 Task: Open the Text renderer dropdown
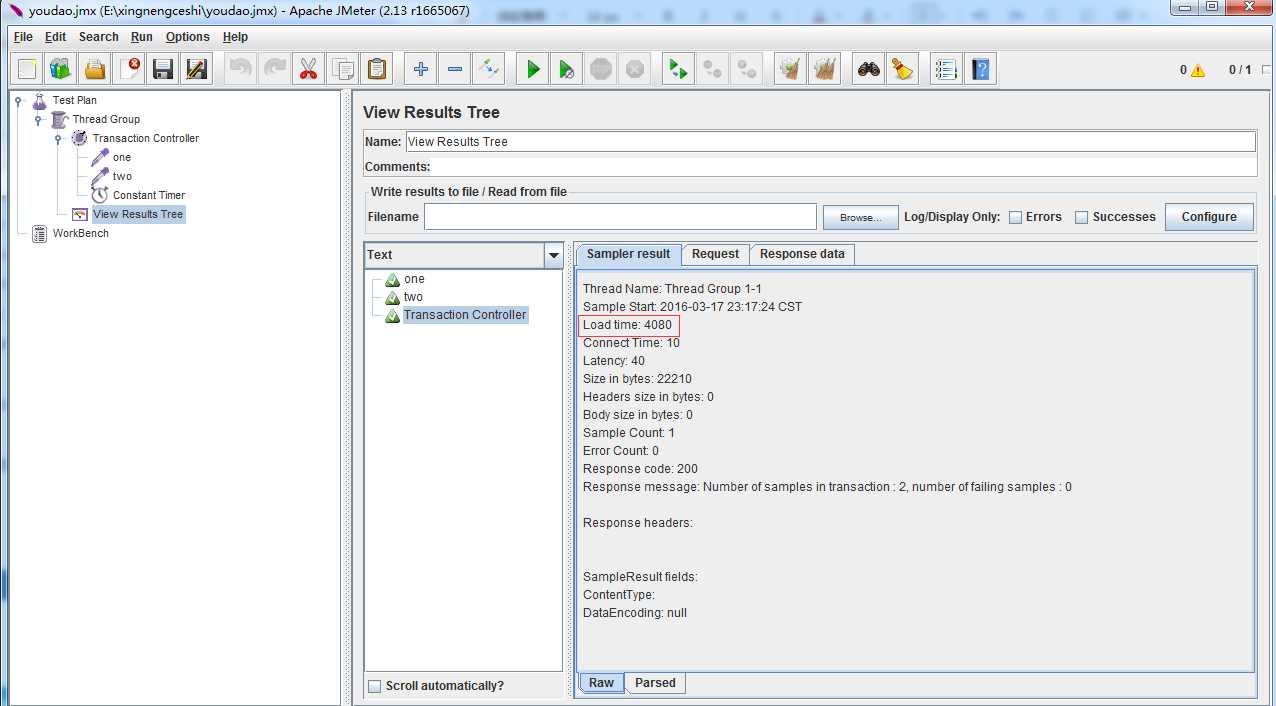point(553,255)
